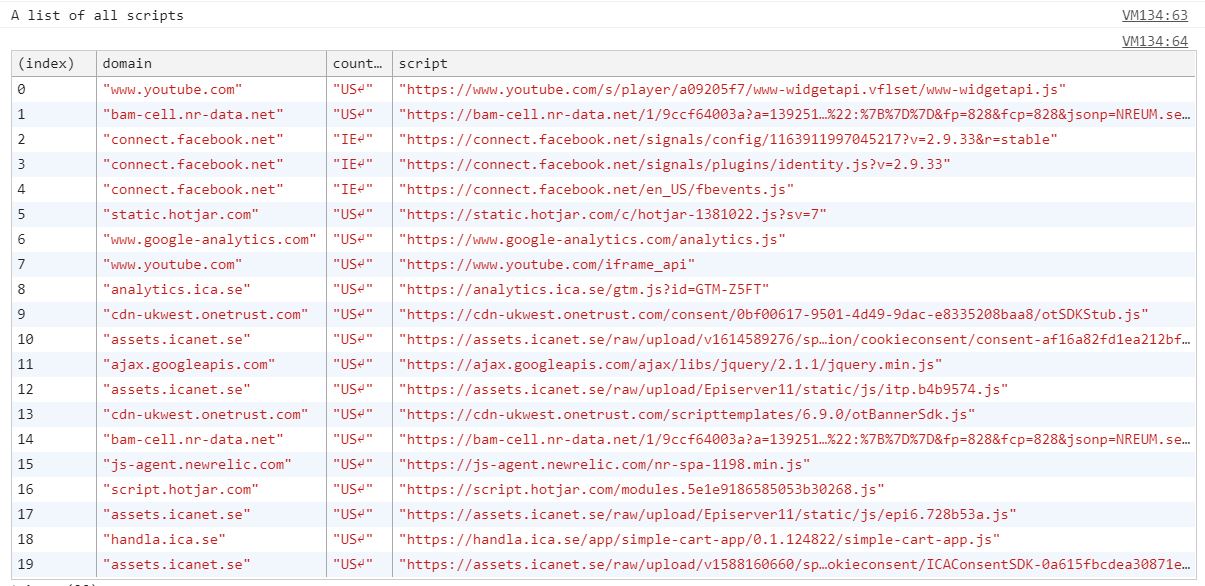This screenshot has height=586, width=1205.
Task: Click the ajax.googleapis.com domain cell
Action: pyautogui.click(x=189, y=364)
